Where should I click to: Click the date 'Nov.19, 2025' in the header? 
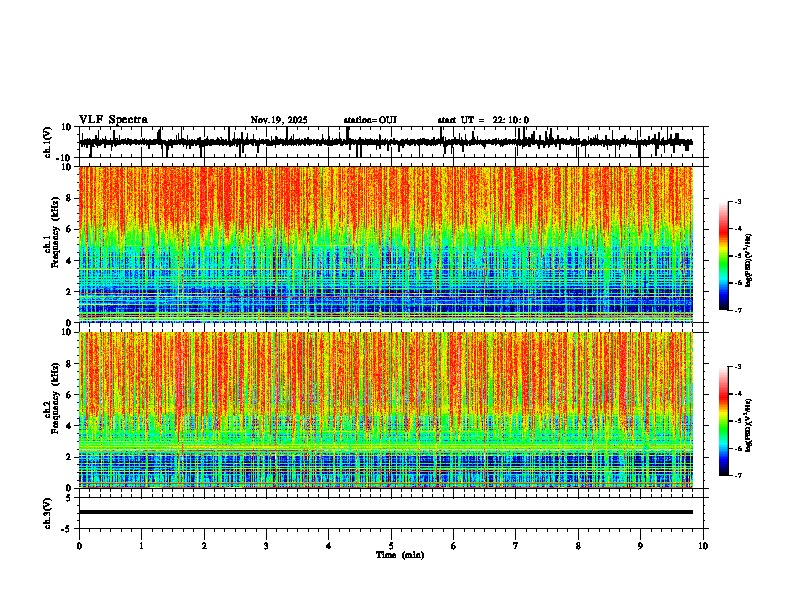[x=279, y=120]
